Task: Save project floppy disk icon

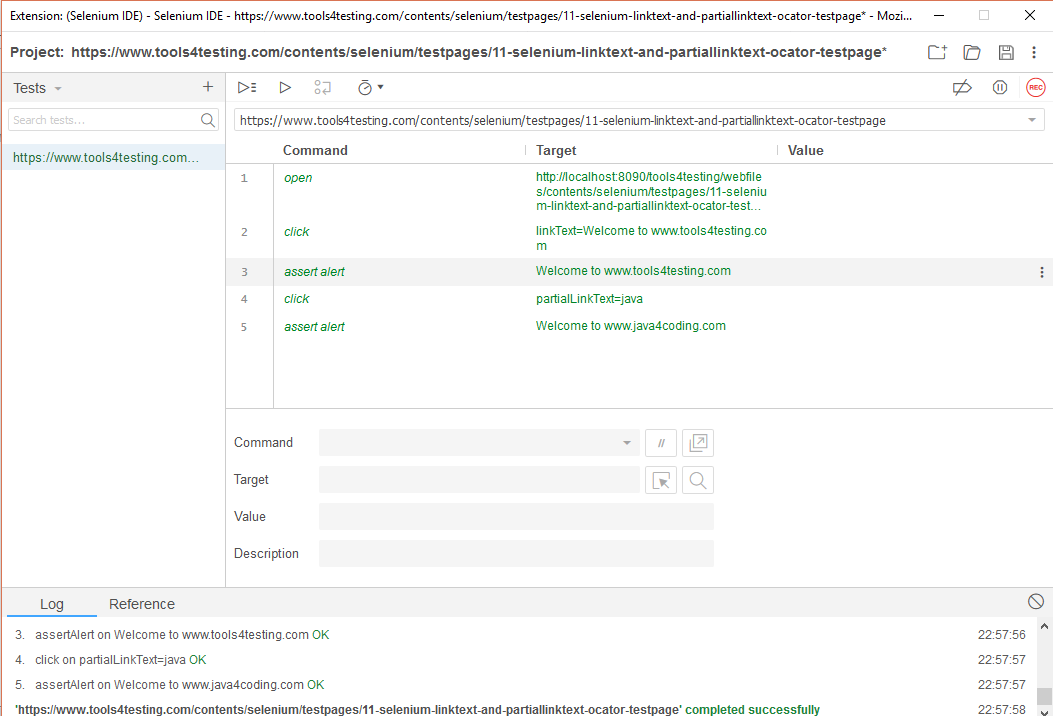Action: coord(1006,52)
